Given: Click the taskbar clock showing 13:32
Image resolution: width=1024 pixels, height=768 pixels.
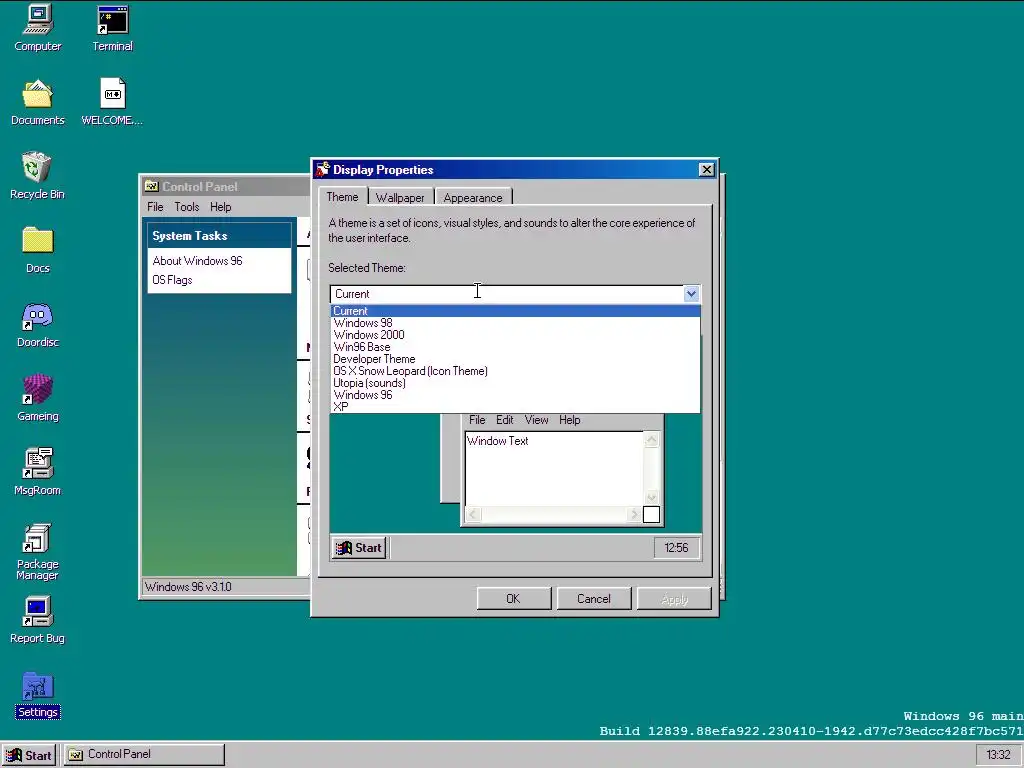Looking at the screenshot, I should pos(998,755).
